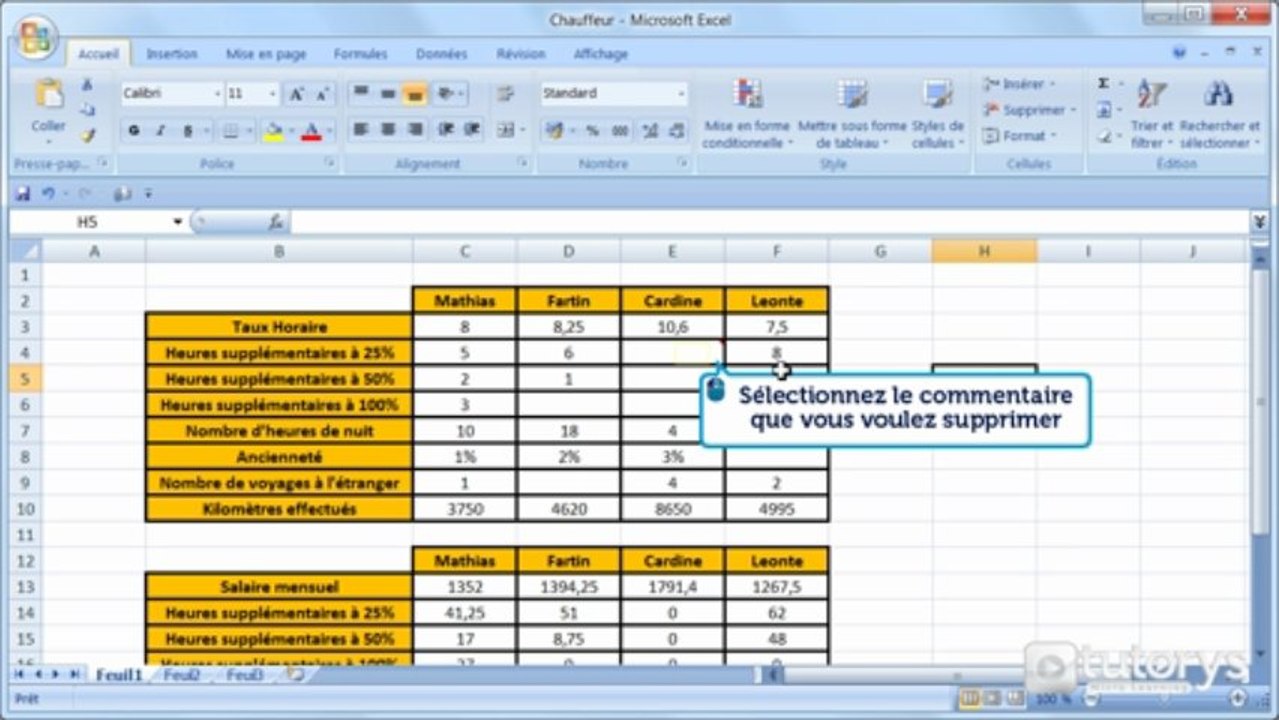Screen dimensions: 1279x720
Task: Click Rechercher et sélectionner button
Action: (1219, 113)
